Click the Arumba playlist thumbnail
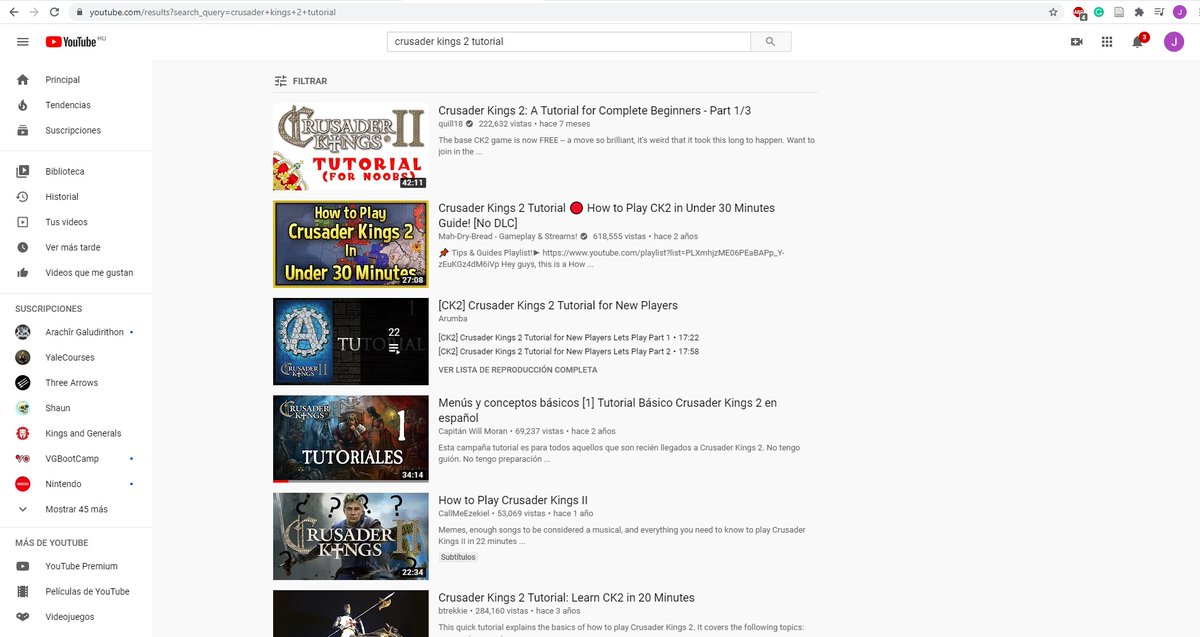The image size is (1200, 637). pos(351,342)
